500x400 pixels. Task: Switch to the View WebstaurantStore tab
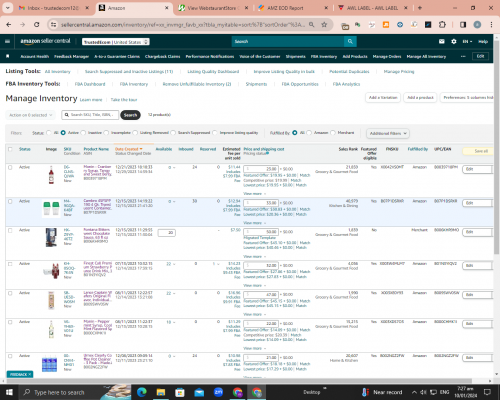(213, 8)
